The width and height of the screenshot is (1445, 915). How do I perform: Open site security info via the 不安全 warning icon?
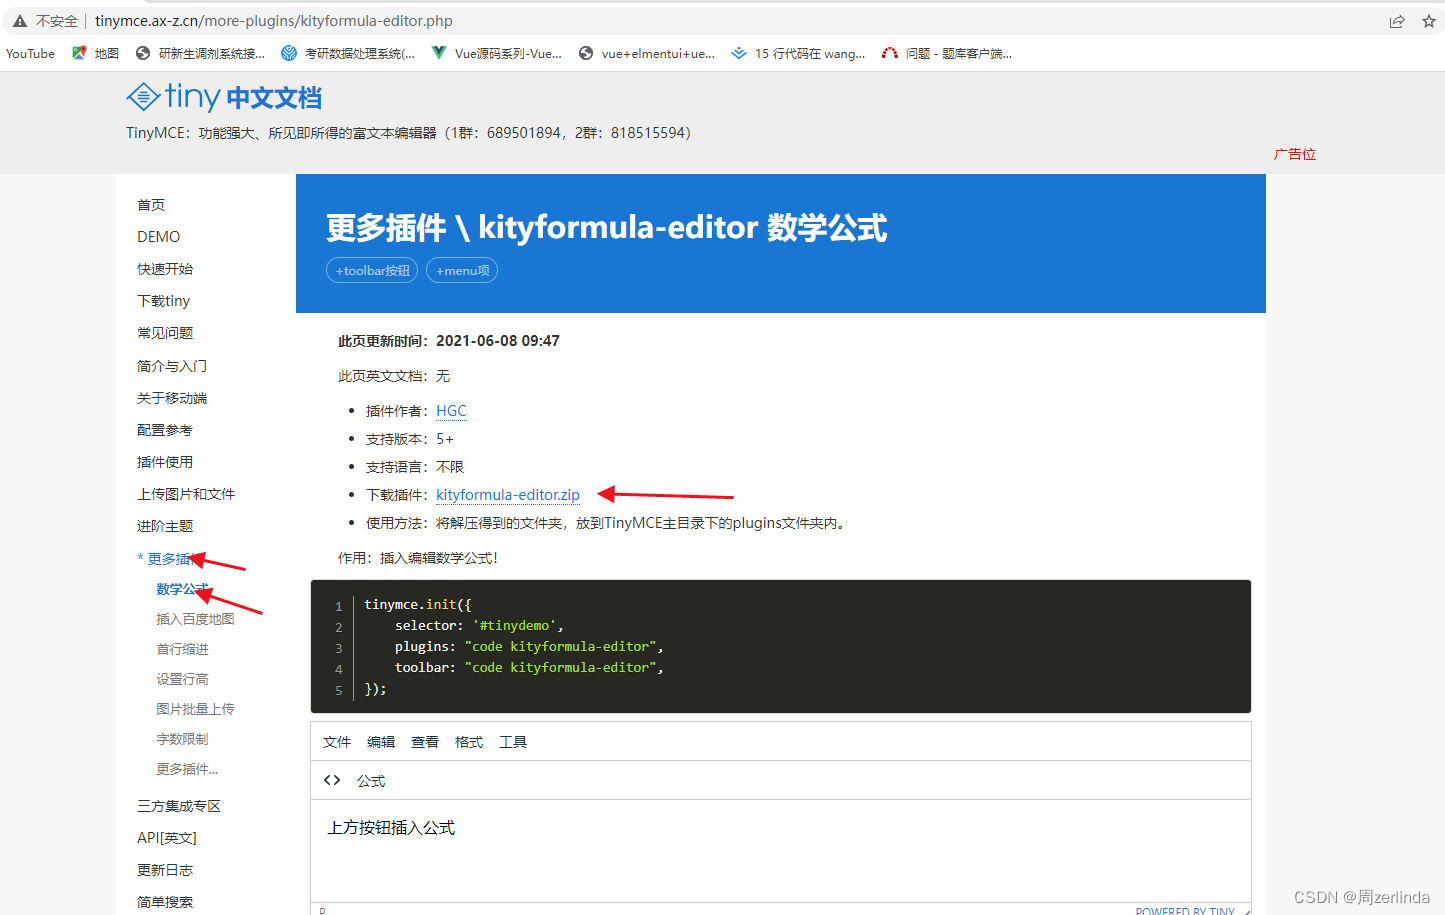19,20
